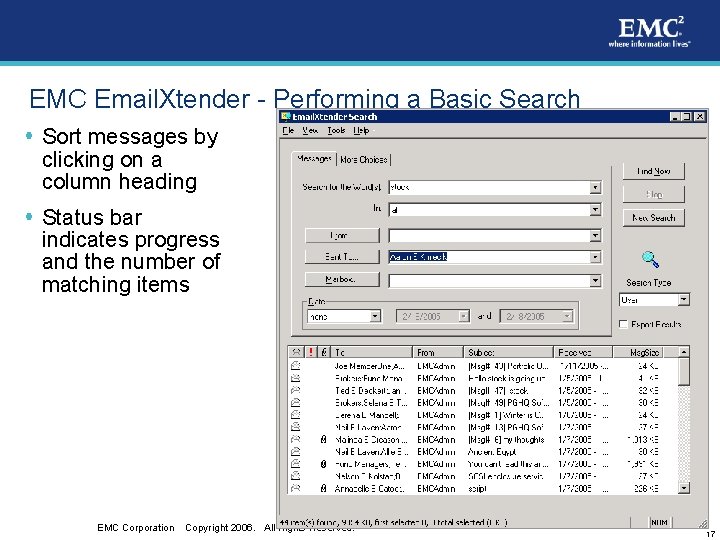The height and width of the screenshot is (540, 720).
Task: Open the Date 'none' dropdown
Action: tap(375, 316)
